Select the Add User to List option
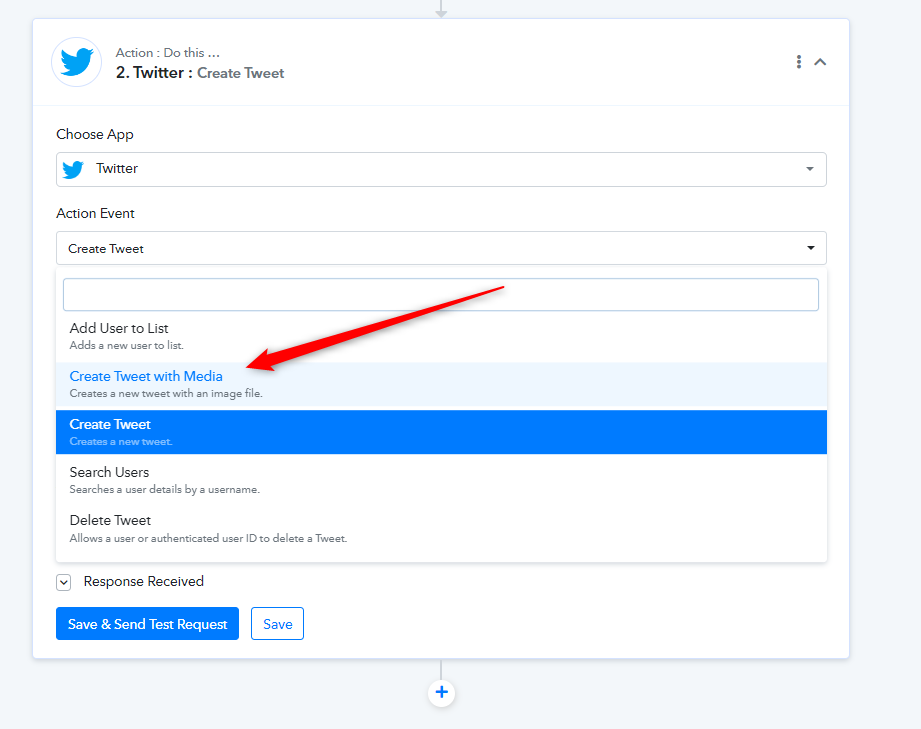Screen dimensions: 921x729 click(441, 336)
